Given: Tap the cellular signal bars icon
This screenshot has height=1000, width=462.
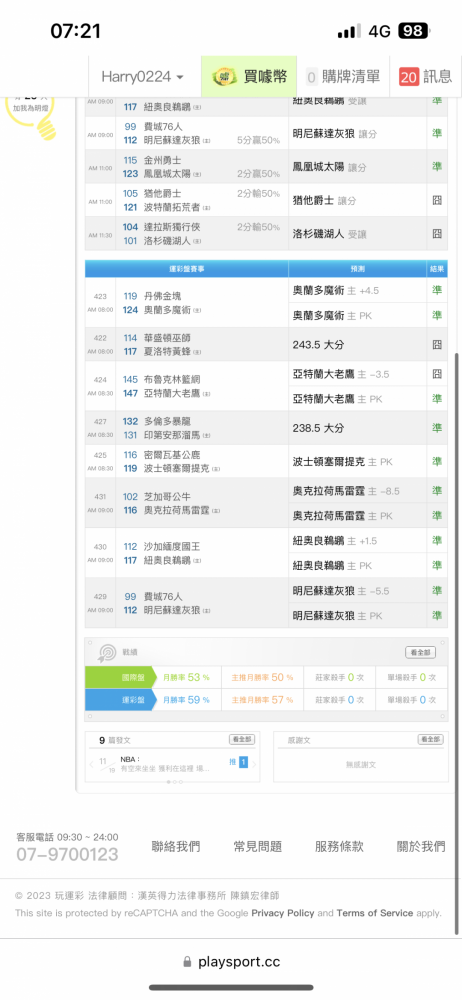Looking at the screenshot, I should tap(349, 31).
